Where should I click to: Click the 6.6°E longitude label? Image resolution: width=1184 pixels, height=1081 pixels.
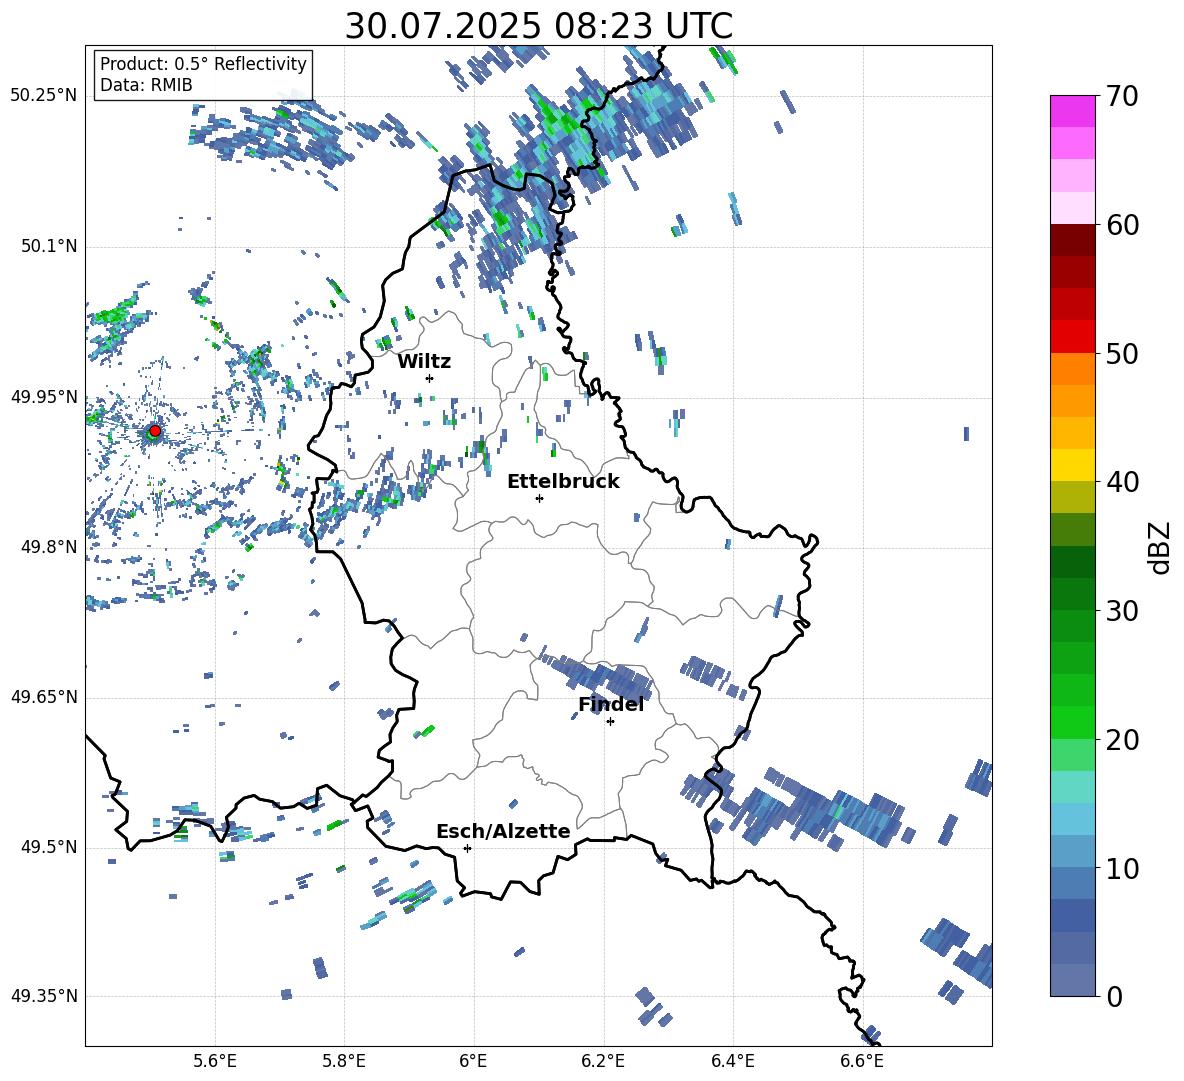coord(862,1061)
